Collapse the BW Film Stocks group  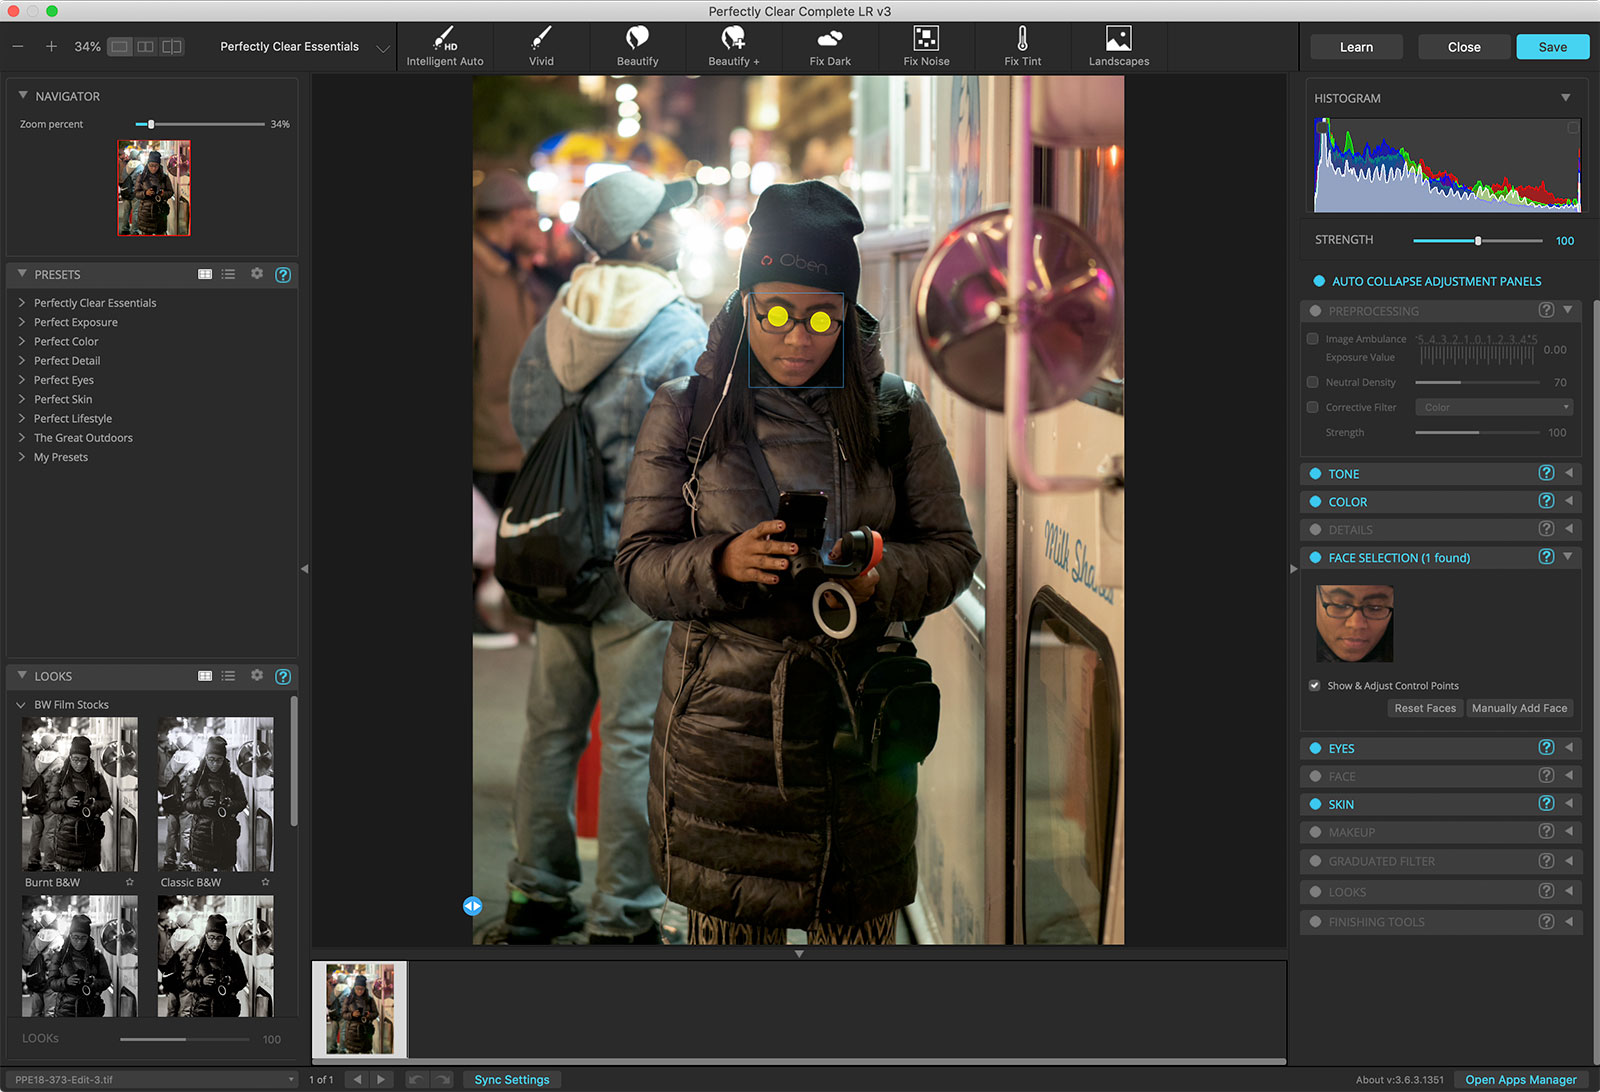click(x=21, y=705)
